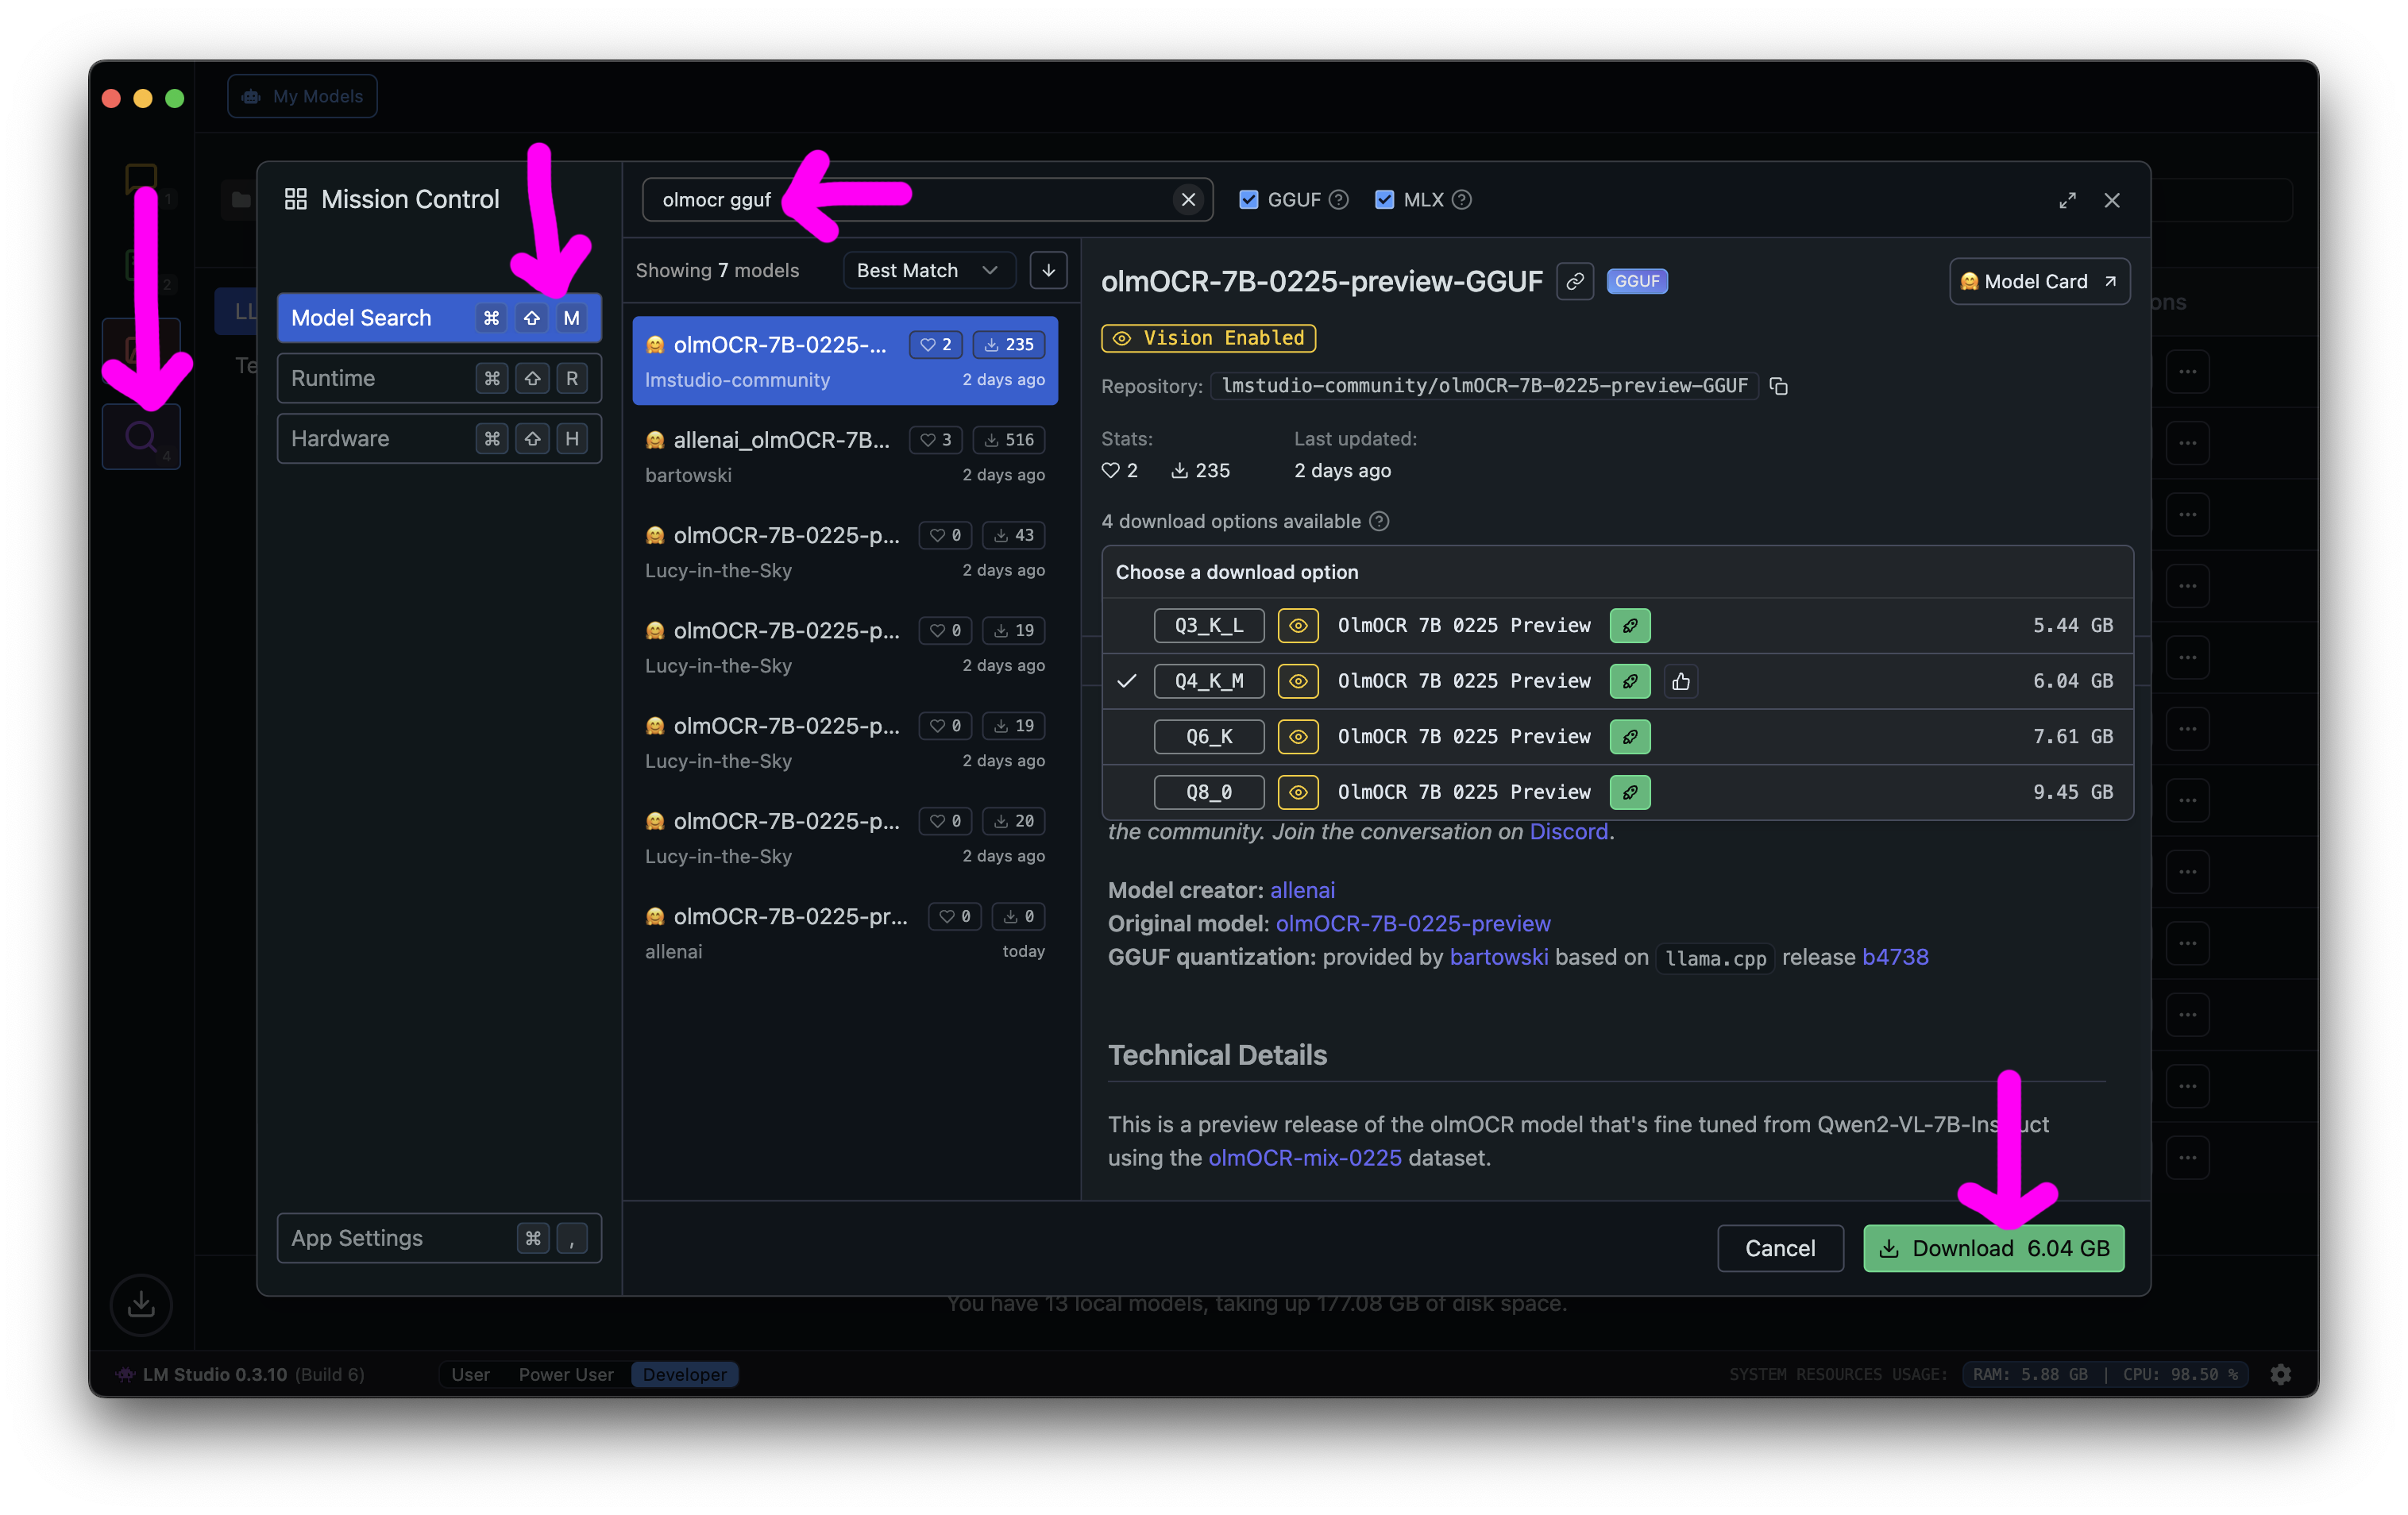Open the Runtime tab

[x=439, y=378]
